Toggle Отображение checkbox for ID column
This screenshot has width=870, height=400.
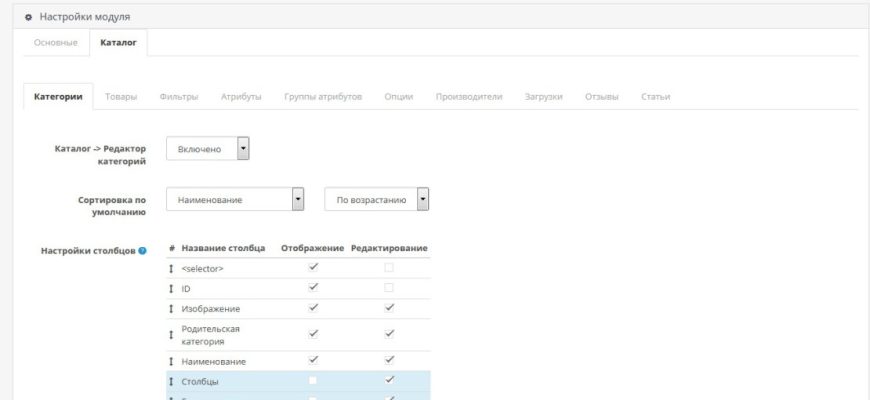(x=313, y=287)
